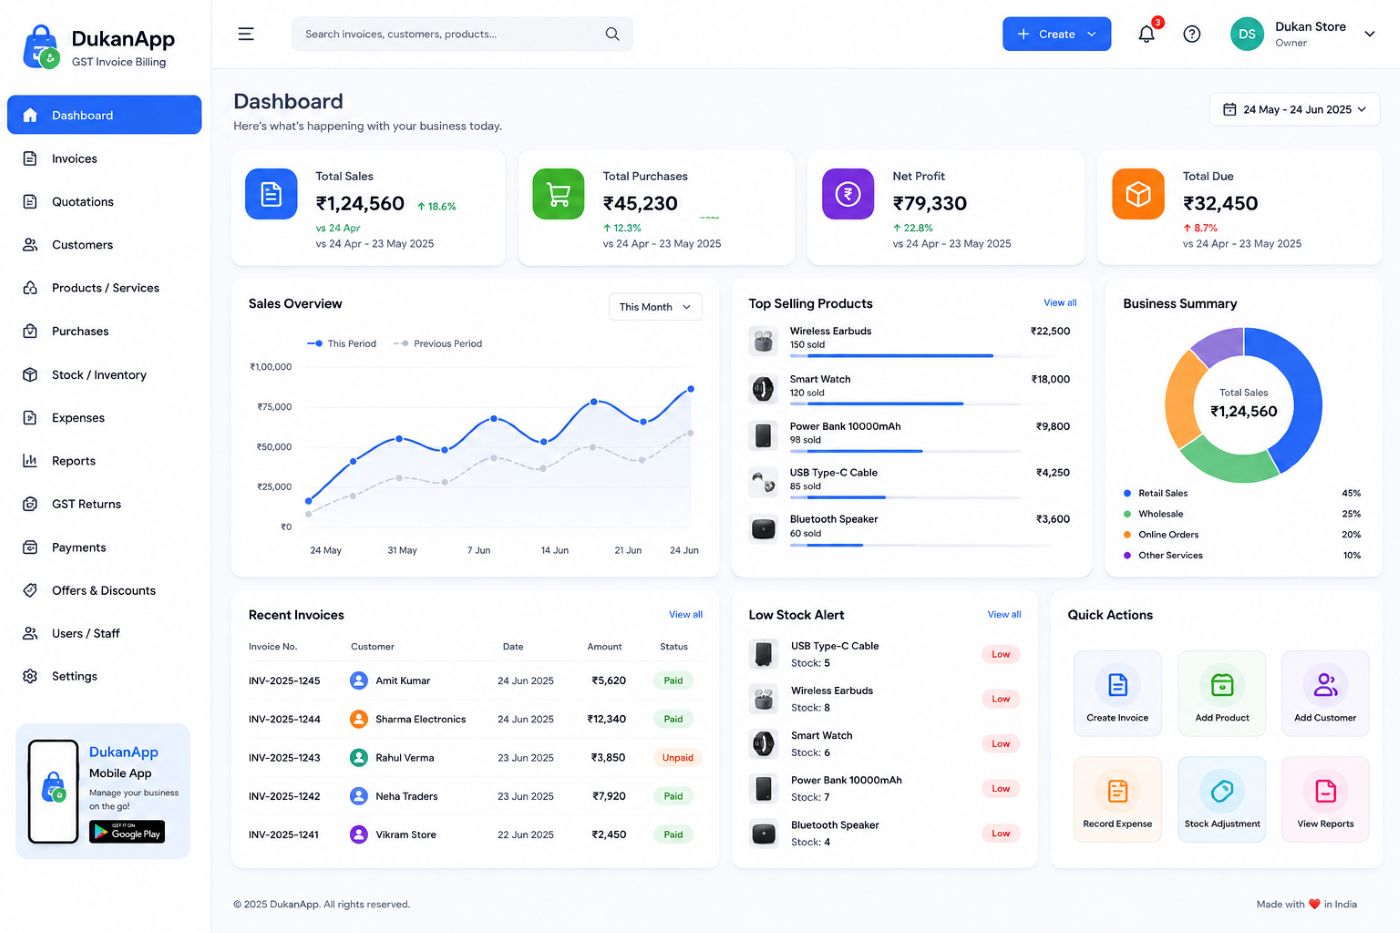Go to Dashboard in sidebar
This screenshot has height=933, width=1400.
(104, 115)
